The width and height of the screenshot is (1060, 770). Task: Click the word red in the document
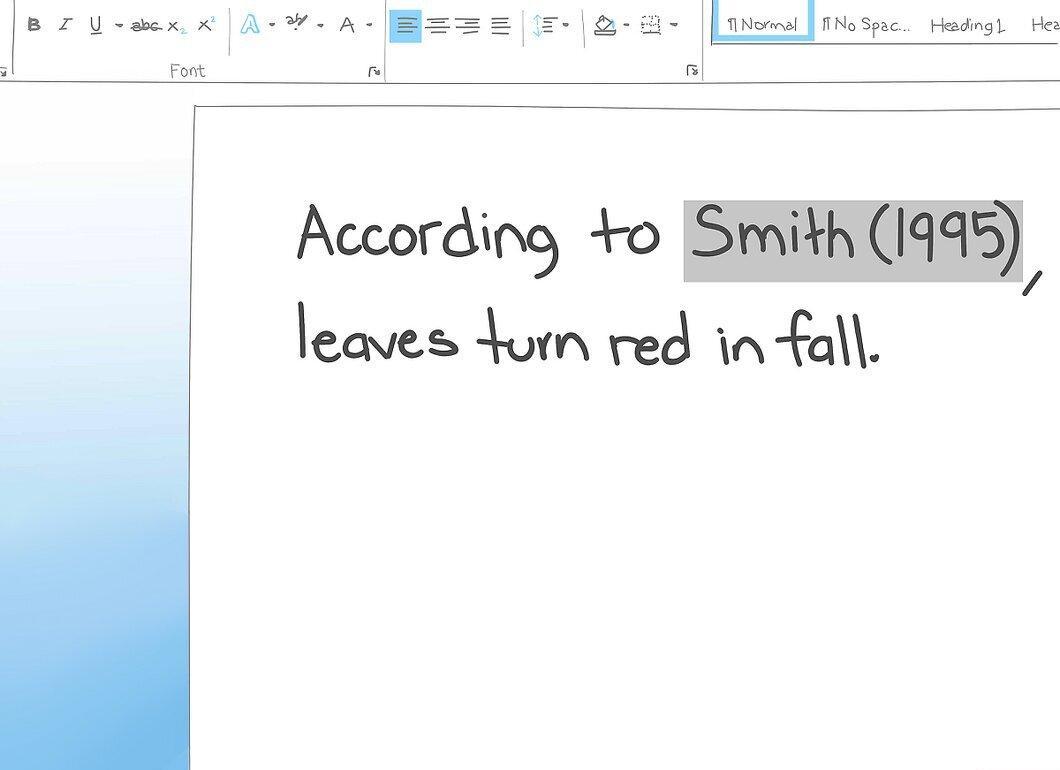click(650, 338)
